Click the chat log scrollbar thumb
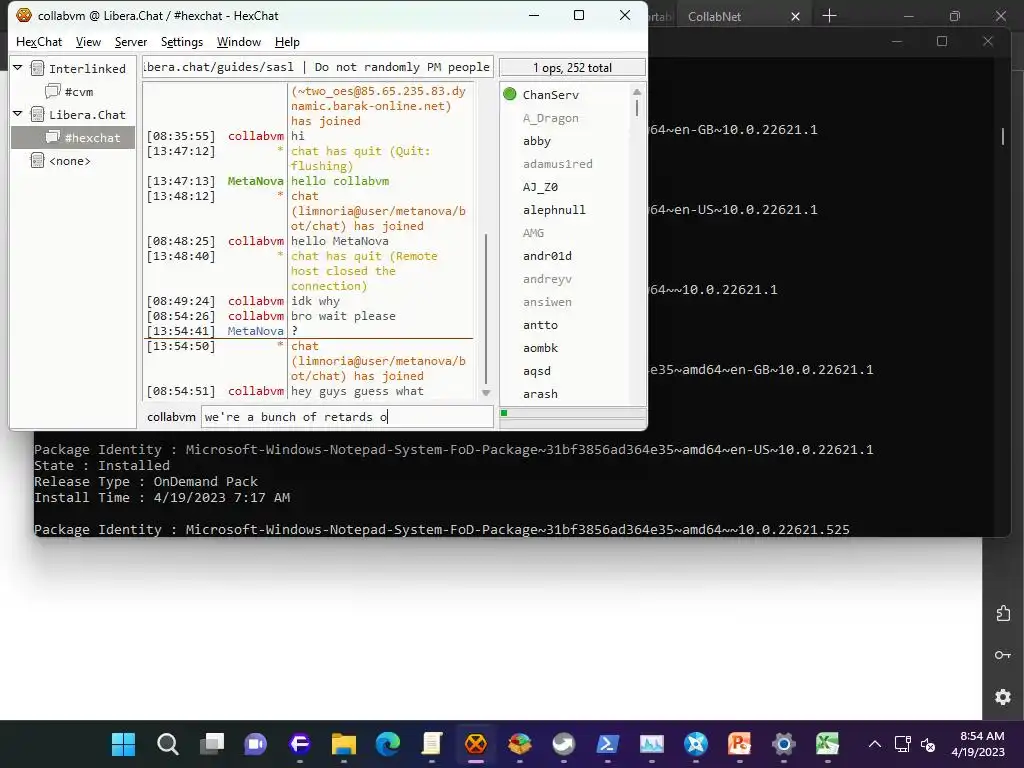 point(486,309)
